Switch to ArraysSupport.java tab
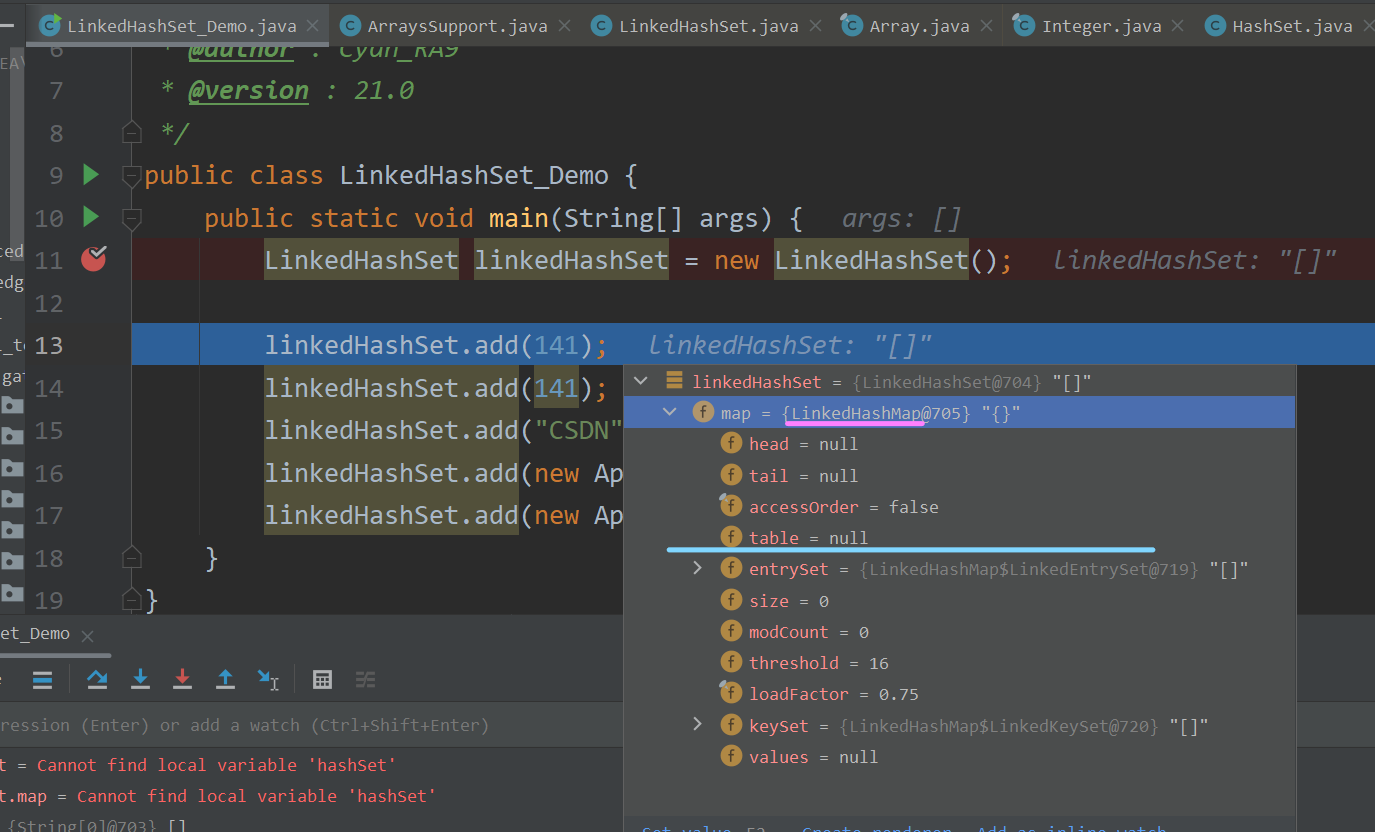This screenshot has height=832, width=1375. click(x=455, y=26)
